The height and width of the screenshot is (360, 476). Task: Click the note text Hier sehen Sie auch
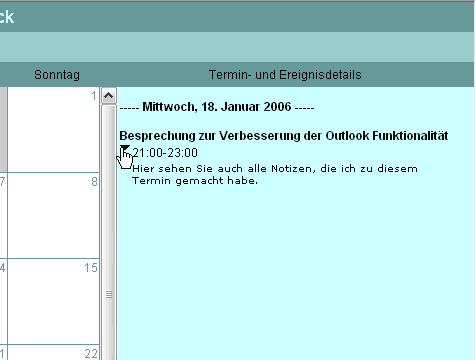tap(275, 175)
